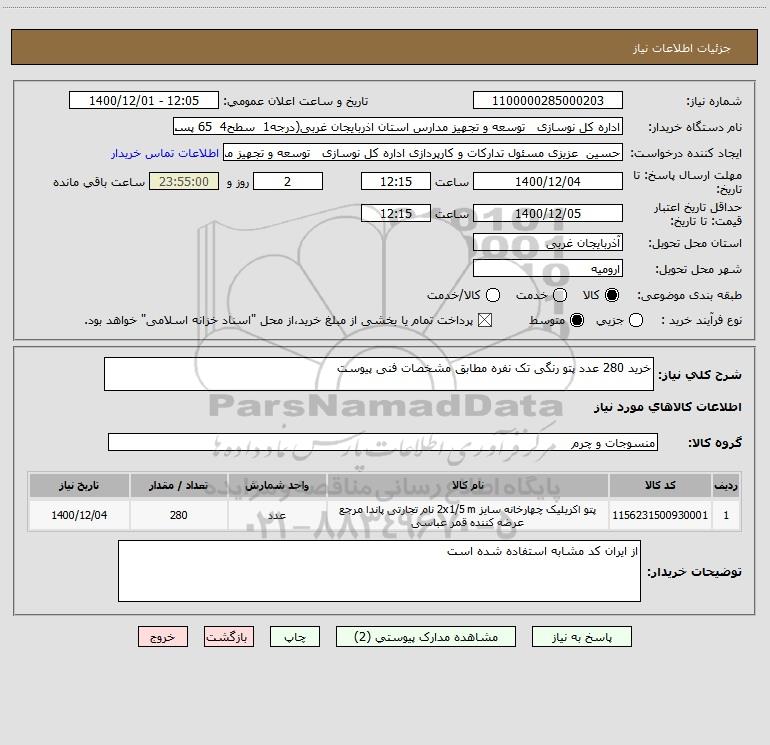Image resolution: width=770 pixels, height=745 pixels.
Task: Click the نوع فرآیند خرید label
Action: 701,320
